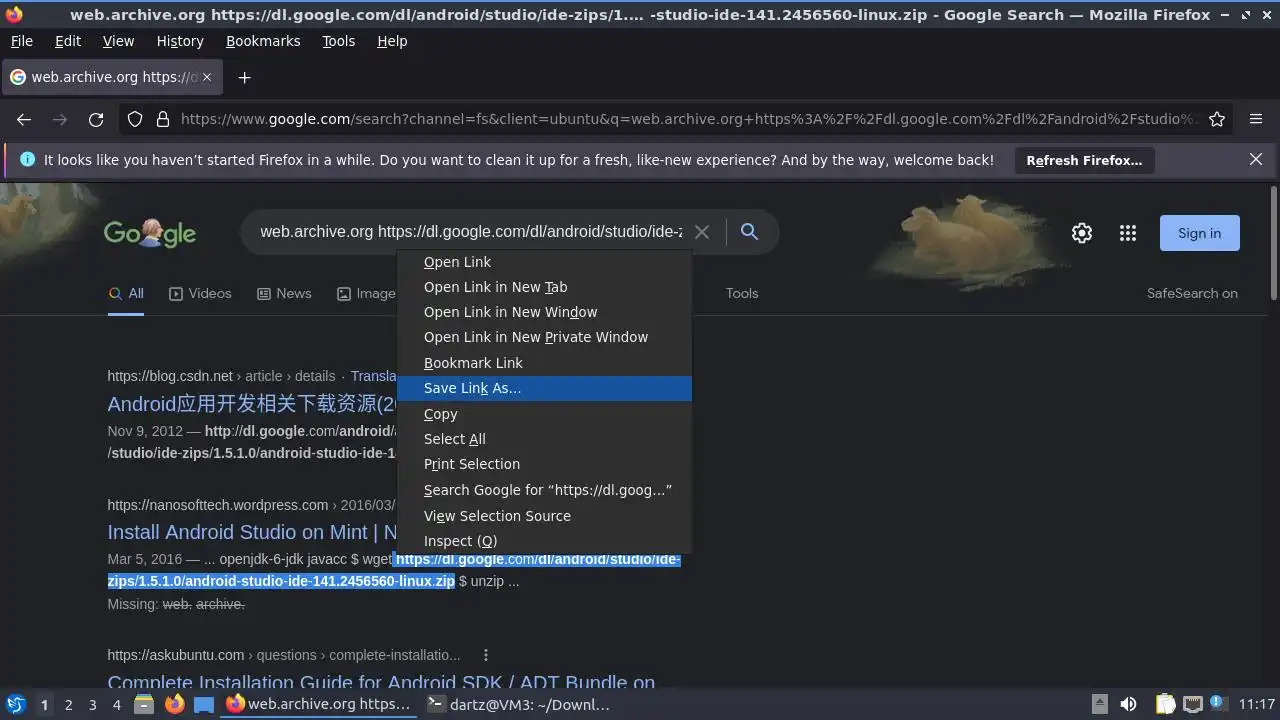The image size is (1280, 720).
Task: Open the tracking protection shield icon
Action: click(x=135, y=119)
